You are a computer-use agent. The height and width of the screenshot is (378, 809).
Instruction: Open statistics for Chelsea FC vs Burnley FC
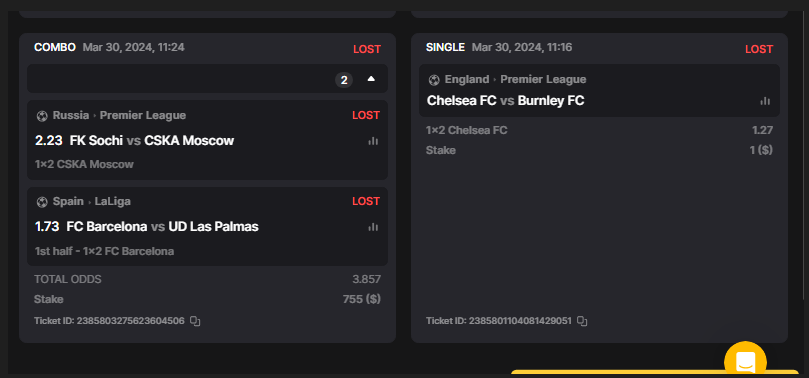tap(765, 101)
